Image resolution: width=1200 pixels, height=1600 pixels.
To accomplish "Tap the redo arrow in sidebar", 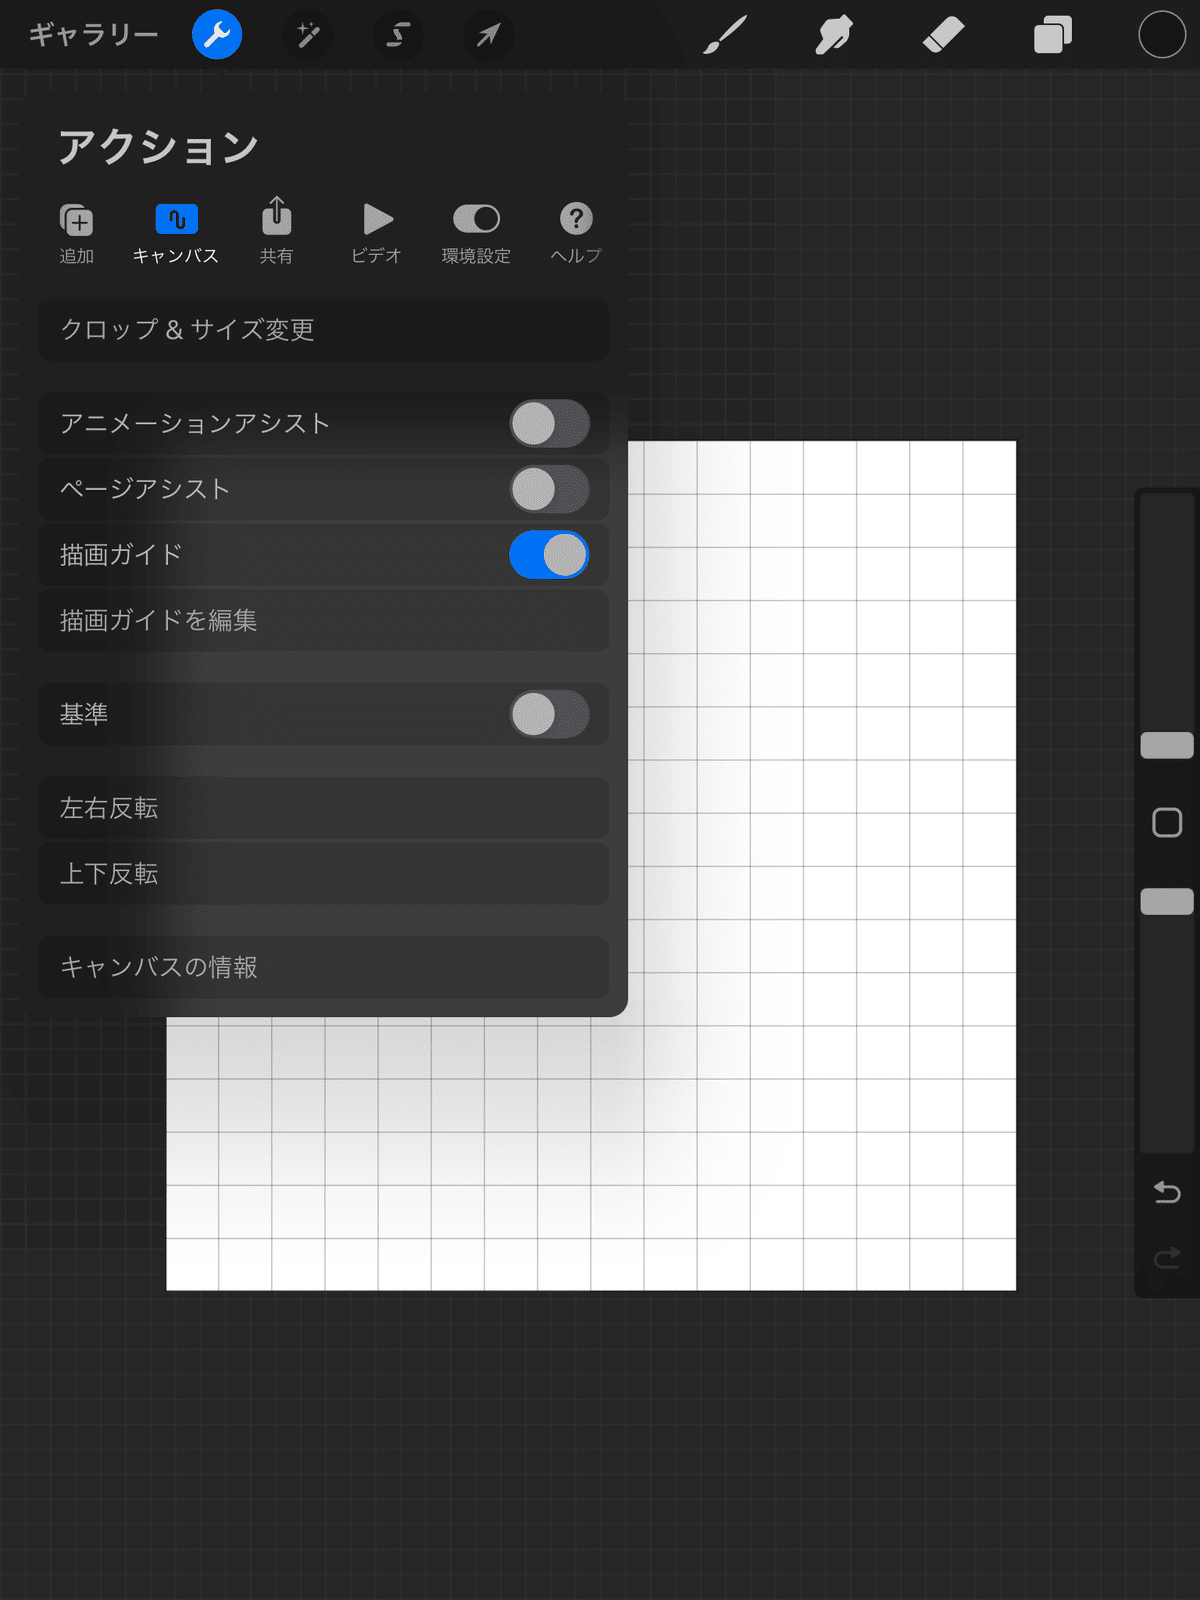I will 1167,1258.
